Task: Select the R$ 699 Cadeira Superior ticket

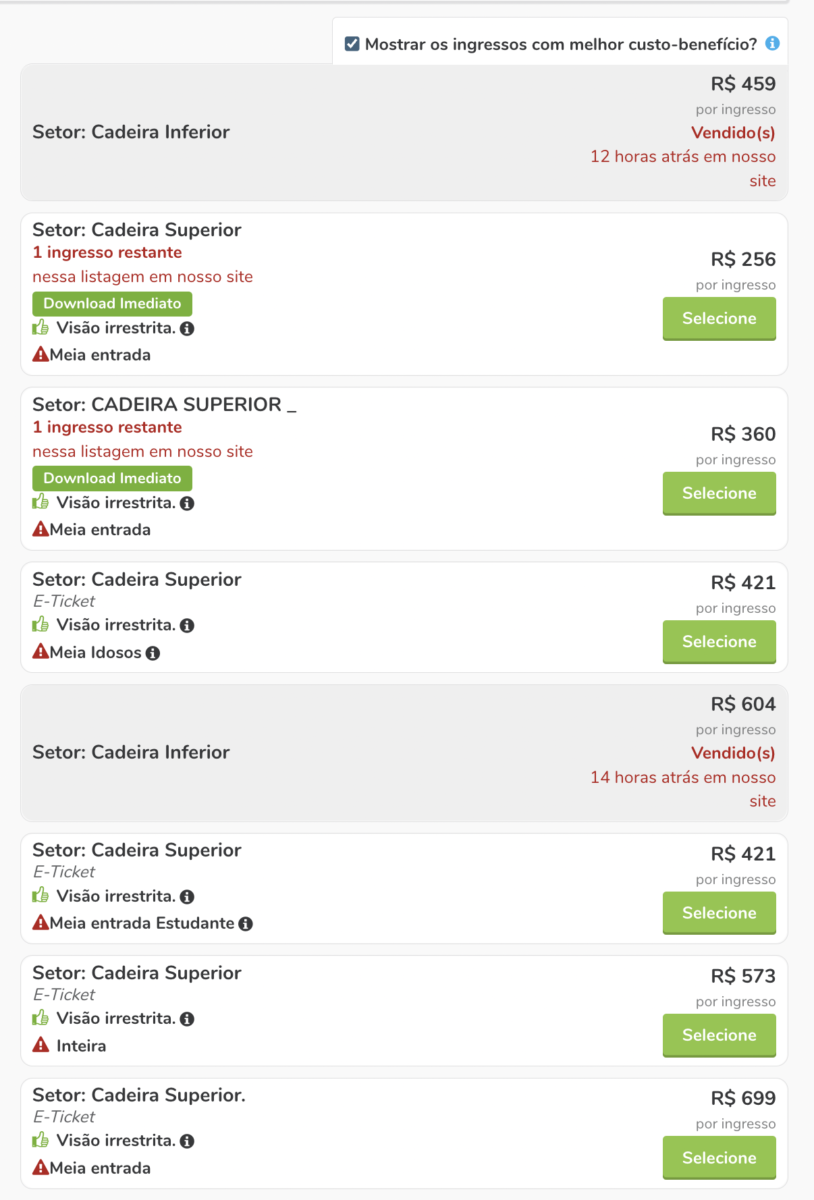Action: click(x=719, y=1157)
